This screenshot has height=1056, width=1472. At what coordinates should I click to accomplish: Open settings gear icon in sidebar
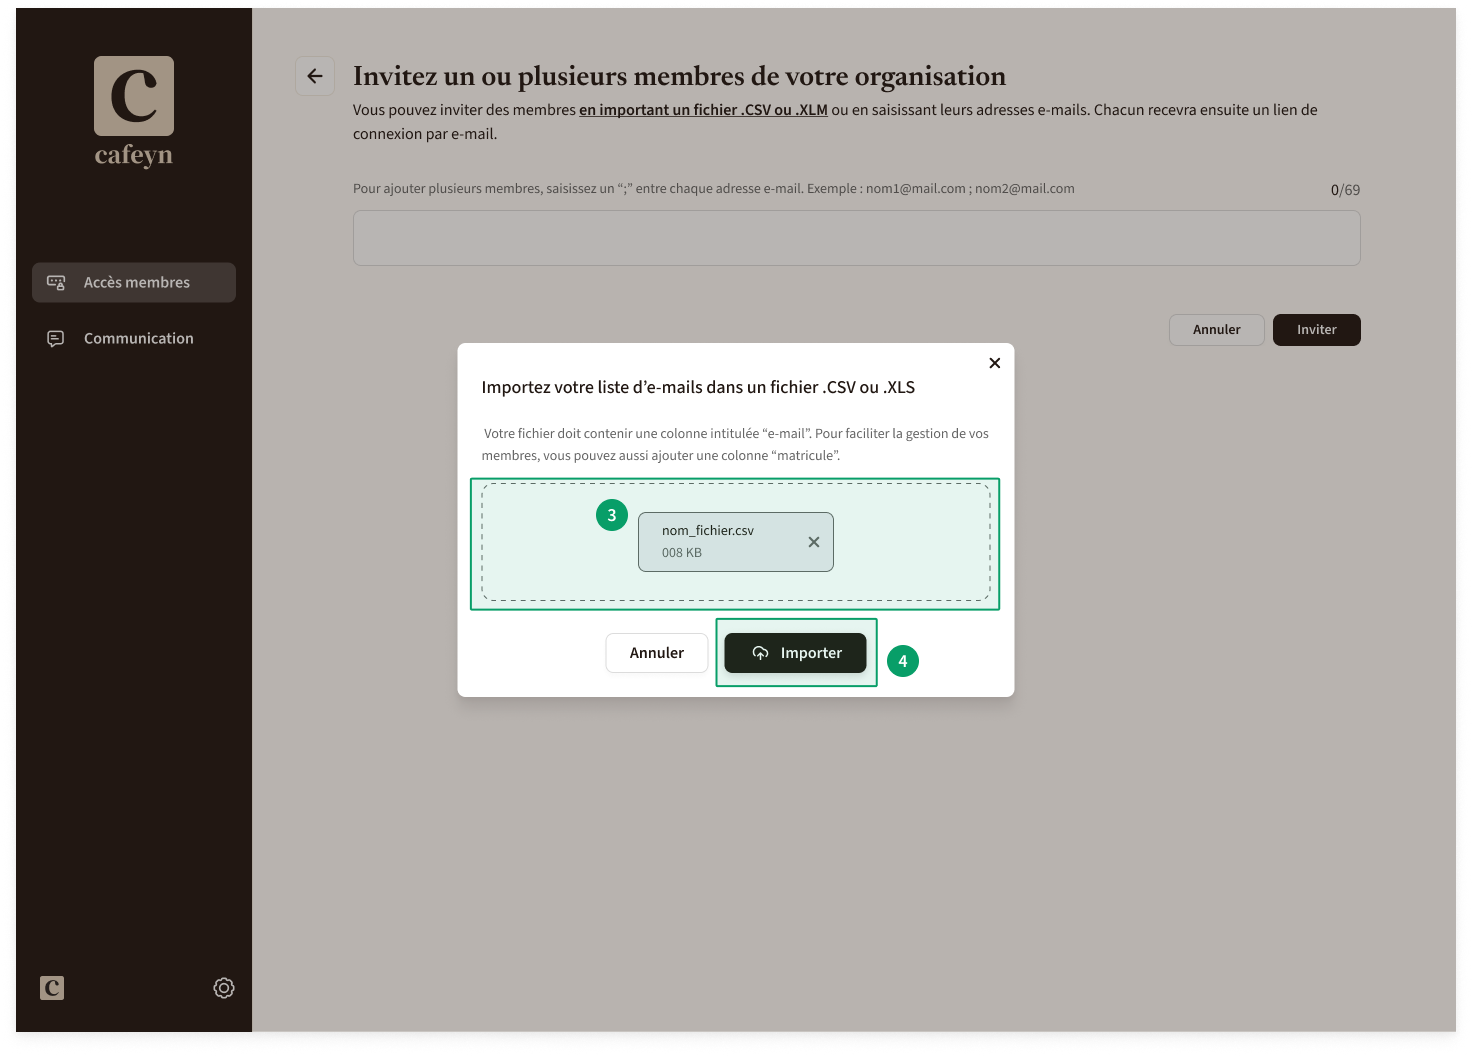224,988
